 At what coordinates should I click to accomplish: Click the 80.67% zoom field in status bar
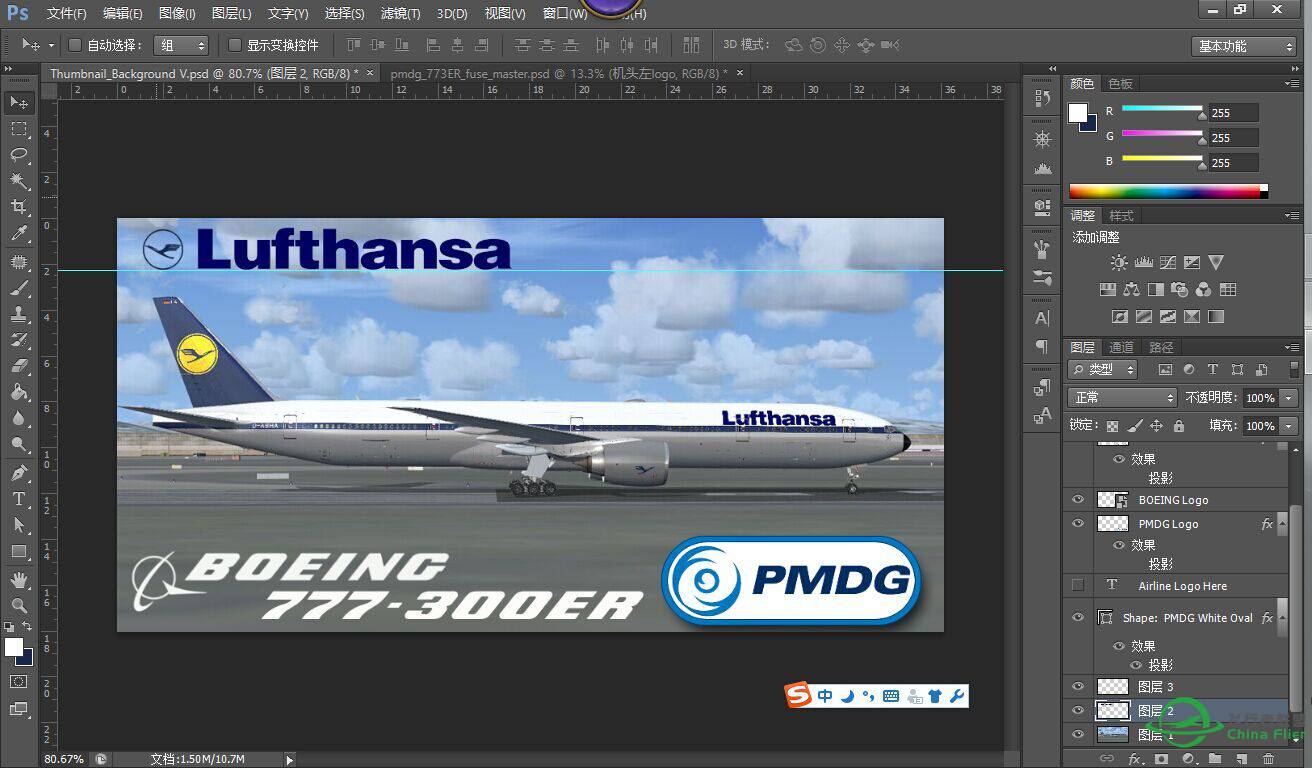pos(63,760)
